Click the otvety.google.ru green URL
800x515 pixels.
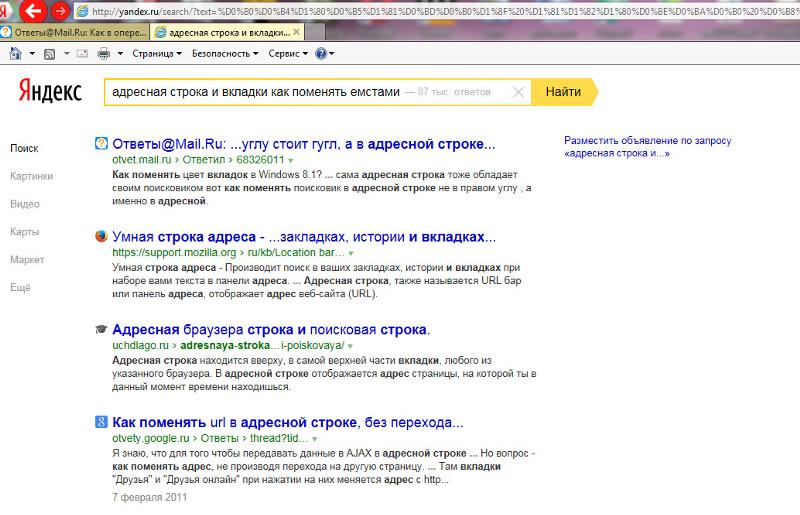click(151, 438)
